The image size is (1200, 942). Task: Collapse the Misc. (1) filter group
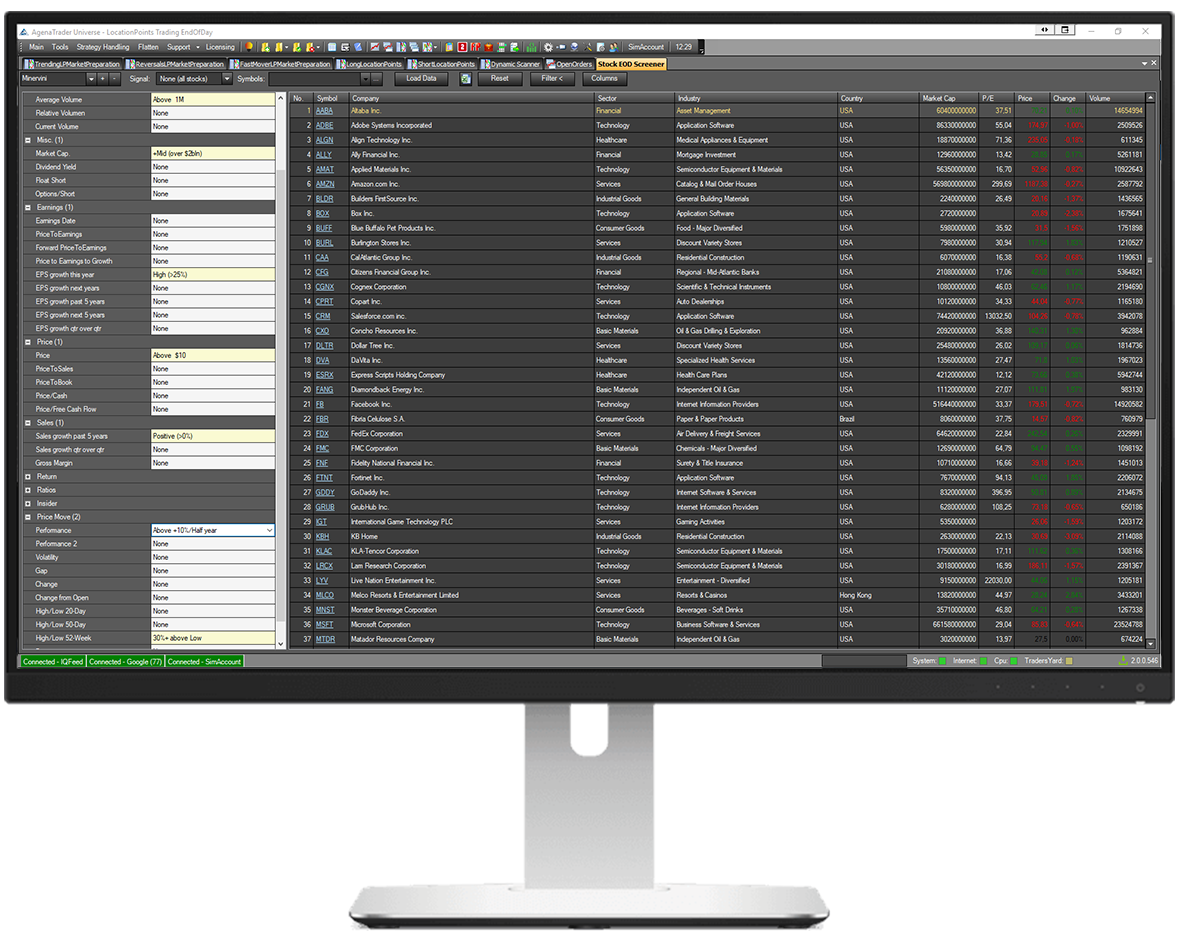[27, 141]
